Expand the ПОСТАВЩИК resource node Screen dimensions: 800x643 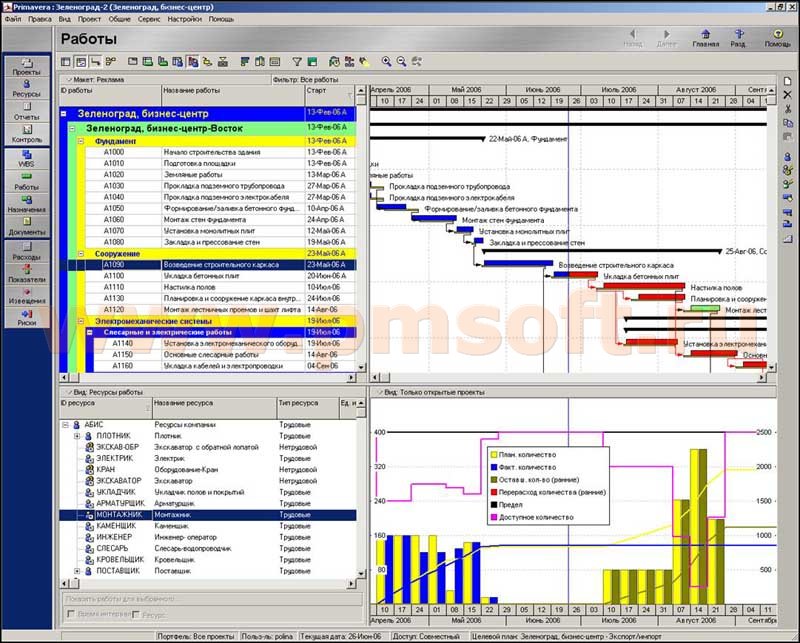[x=77, y=571]
